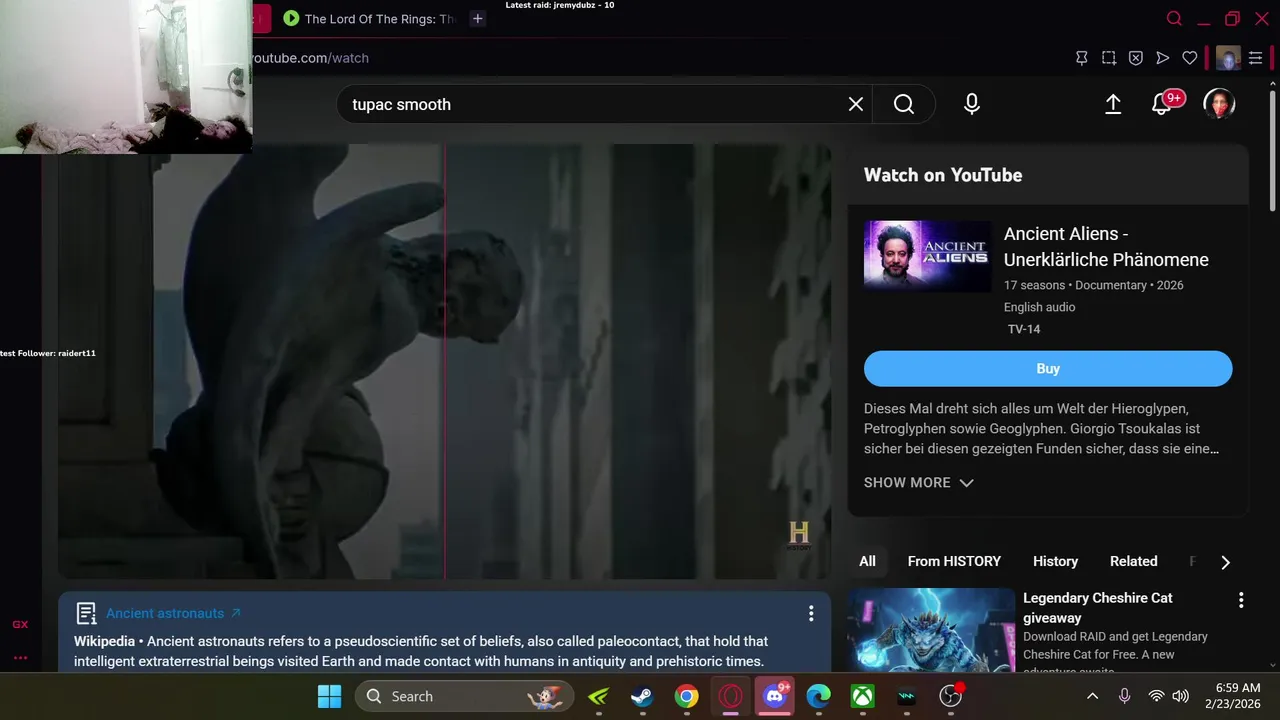The width and height of the screenshot is (1280, 720).
Task: Select the History filter chip
Action: tap(1055, 562)
